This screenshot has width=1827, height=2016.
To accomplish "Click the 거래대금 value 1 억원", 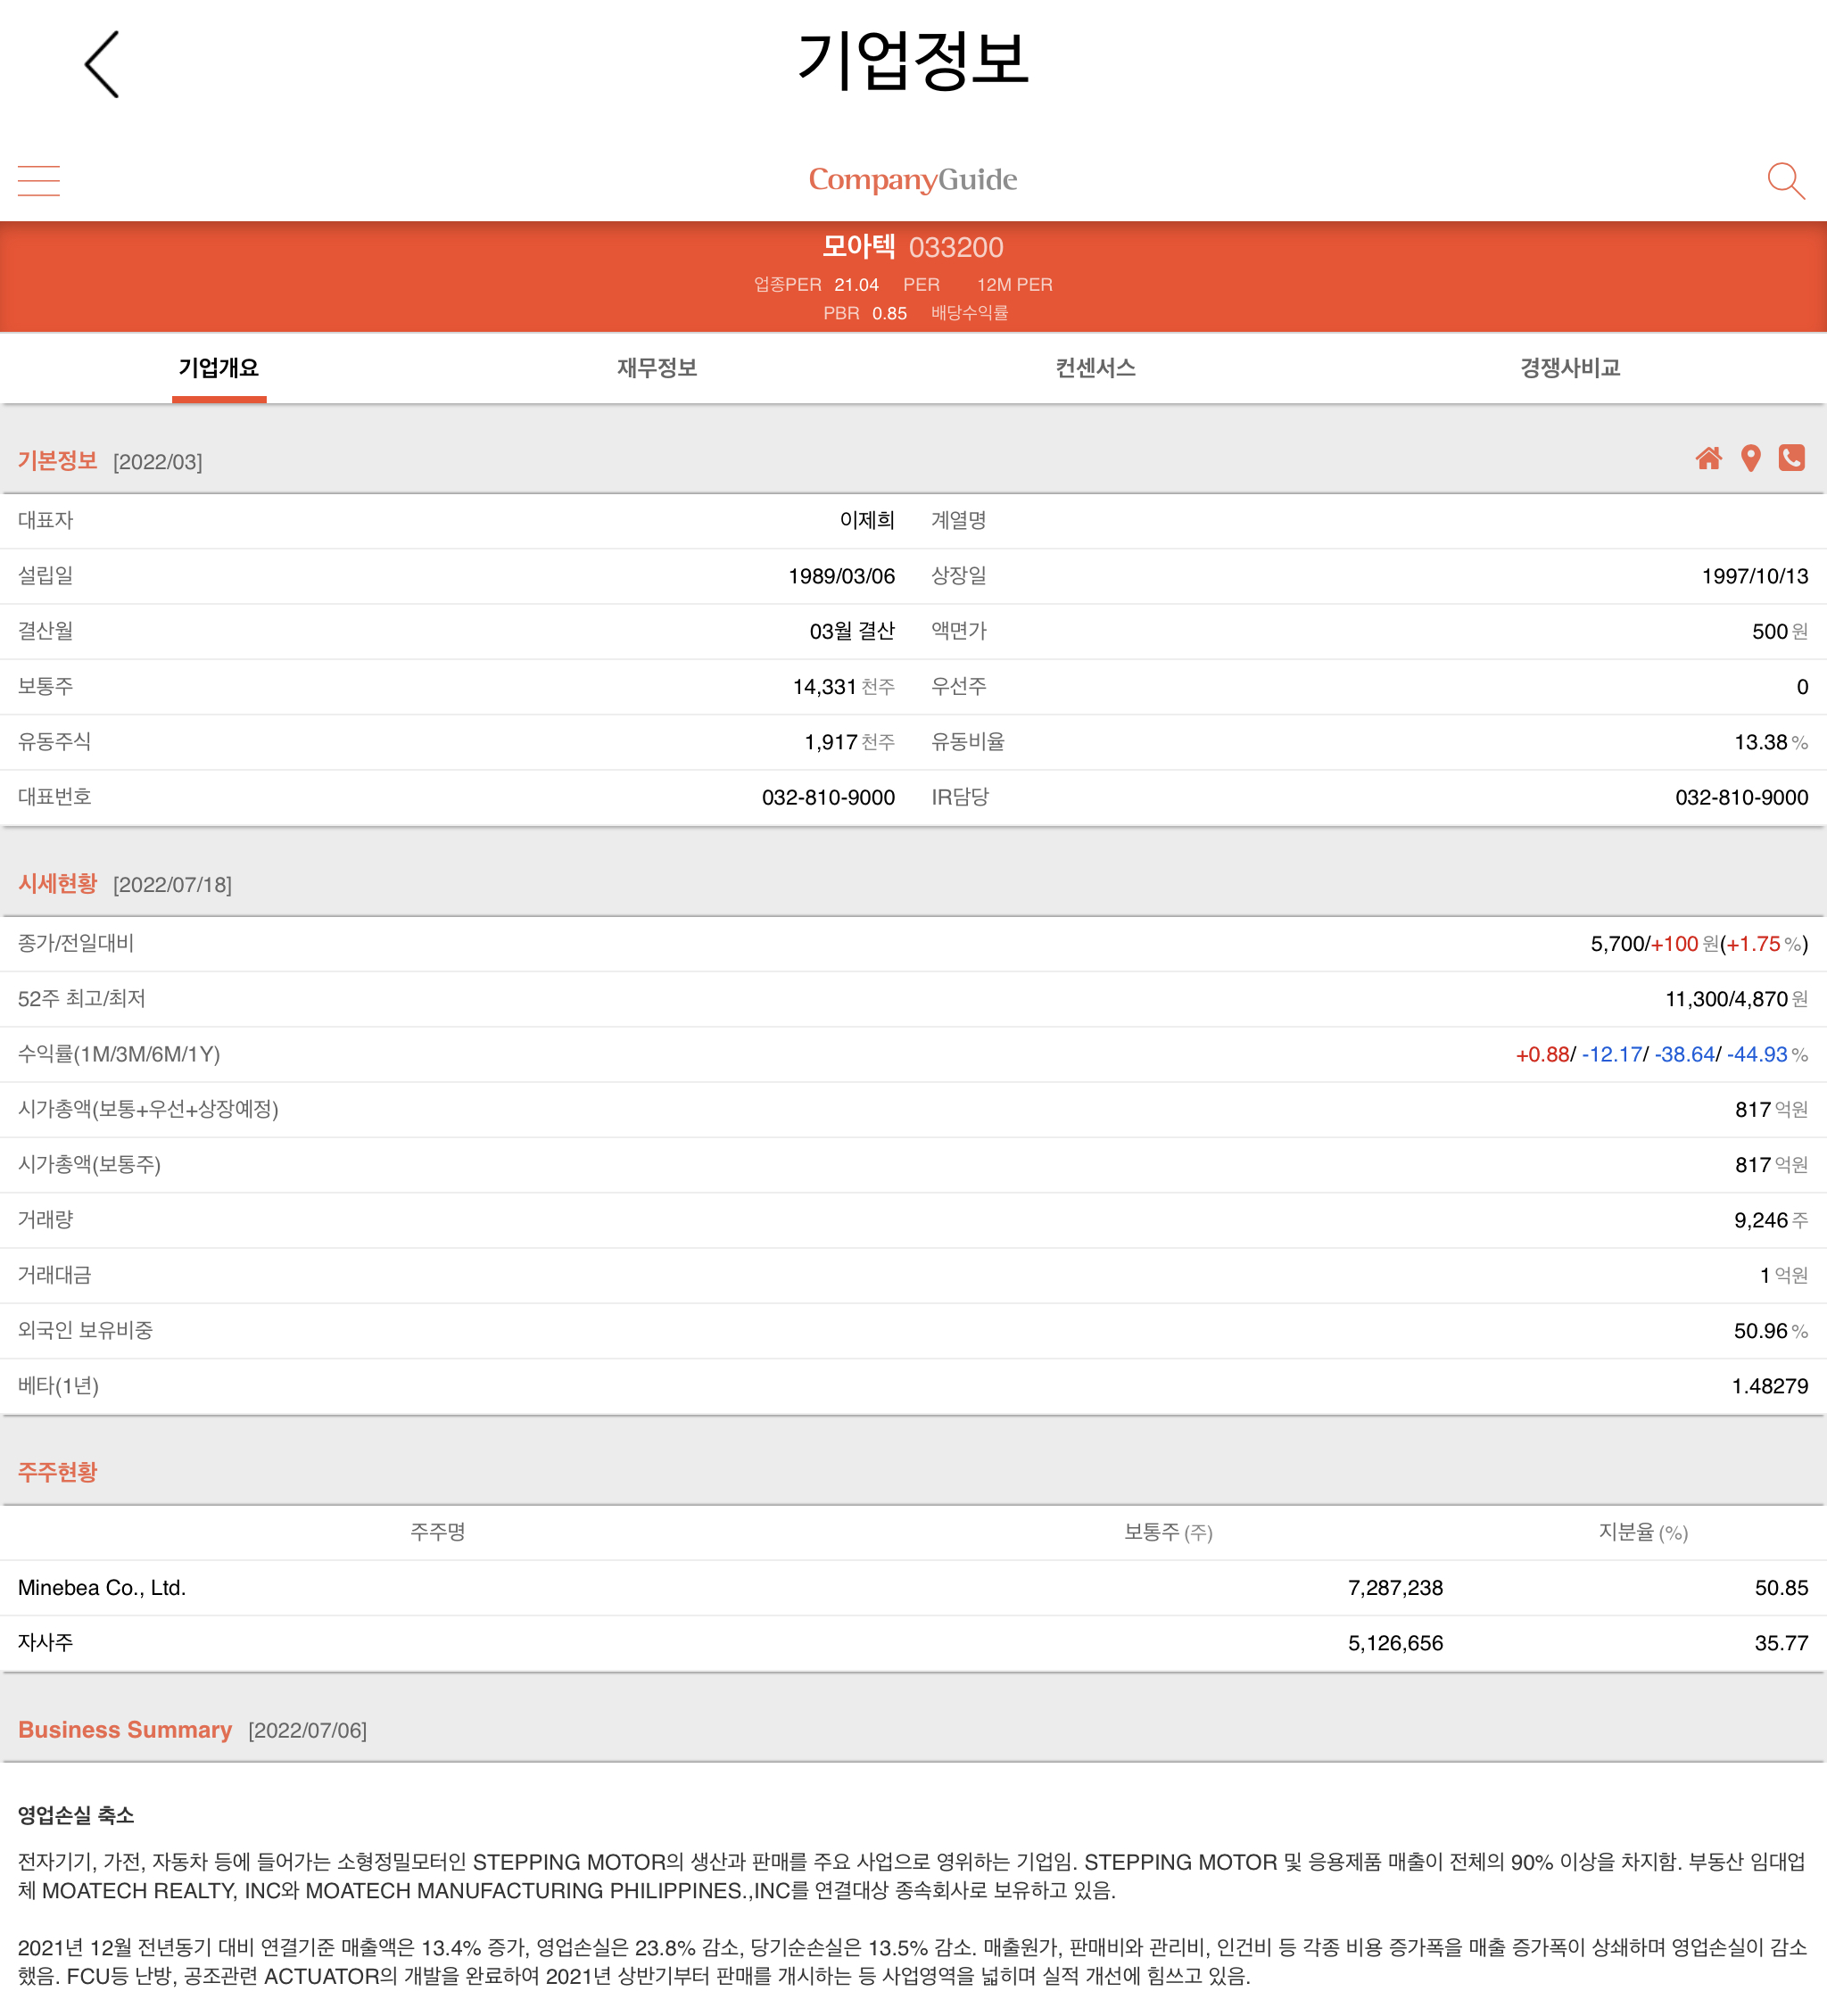I will [x=1784, y=1275].
